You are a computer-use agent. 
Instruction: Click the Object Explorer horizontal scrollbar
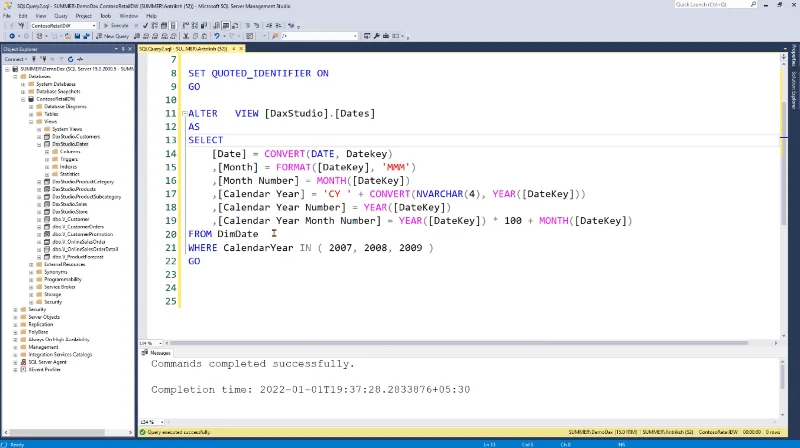tap(59, 432)
